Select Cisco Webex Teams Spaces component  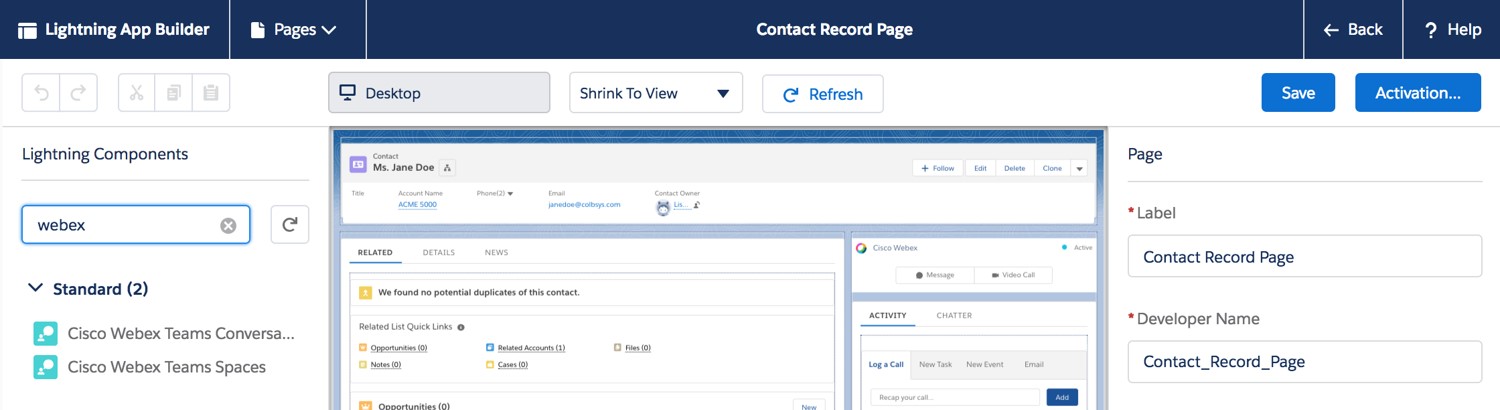pos(150,367)
